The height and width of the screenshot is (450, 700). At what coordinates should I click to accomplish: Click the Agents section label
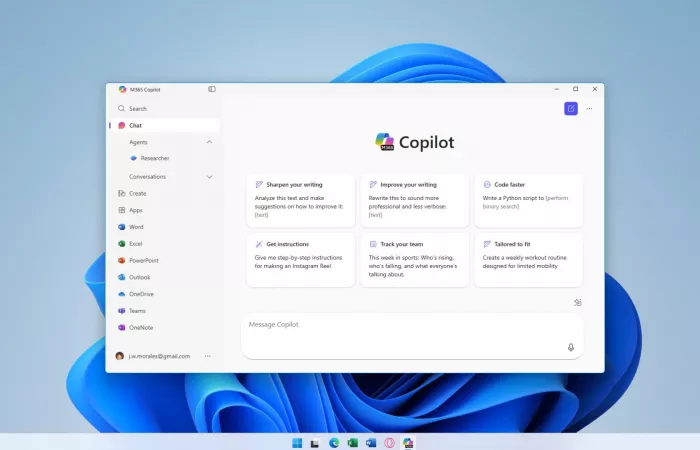[x=138, y=142]
